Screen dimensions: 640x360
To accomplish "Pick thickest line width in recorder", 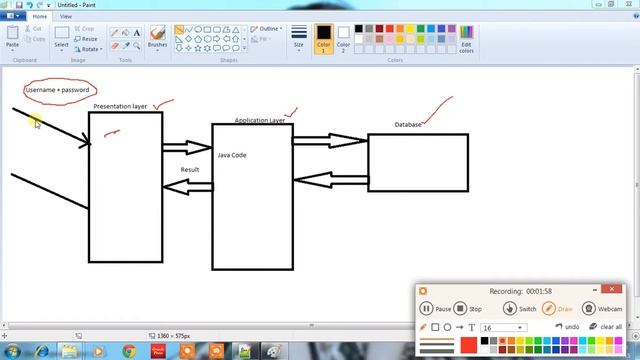I will click(x=437, y=351).
